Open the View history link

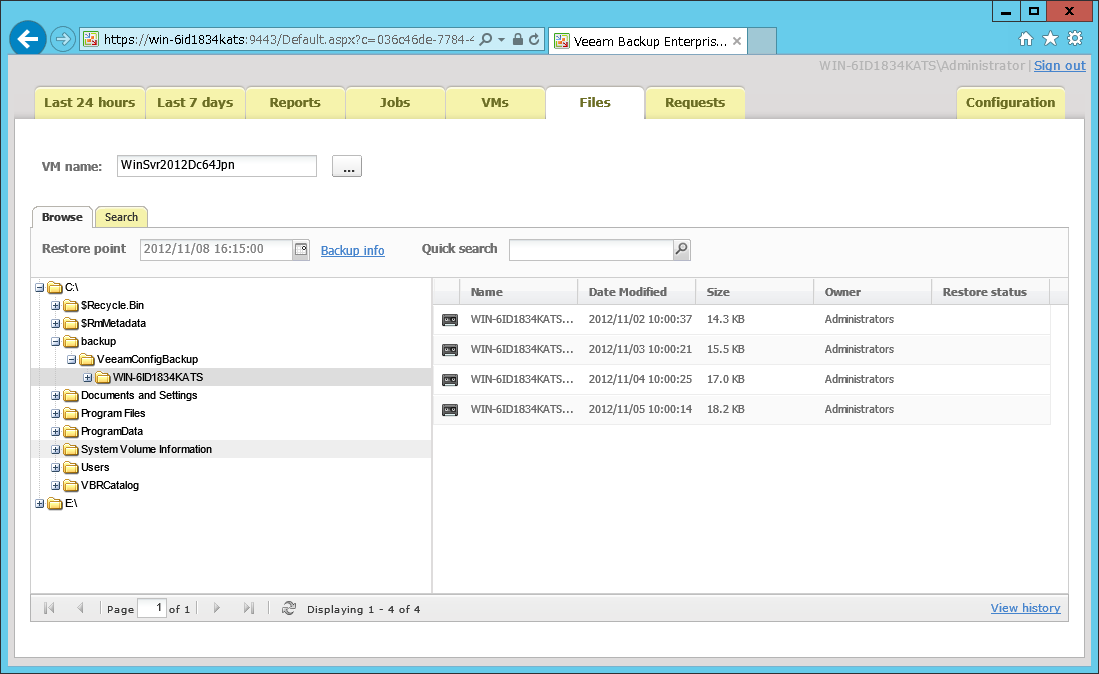pyautogui.click(x=1025, y=608)
